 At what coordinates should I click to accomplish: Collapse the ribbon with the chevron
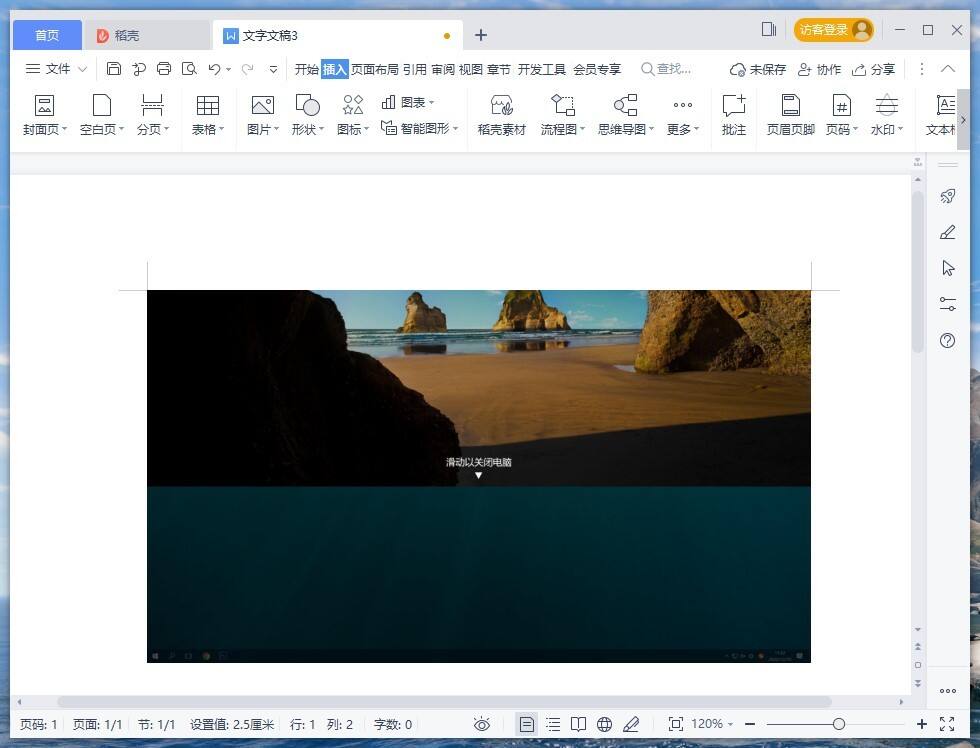[948, 69]
